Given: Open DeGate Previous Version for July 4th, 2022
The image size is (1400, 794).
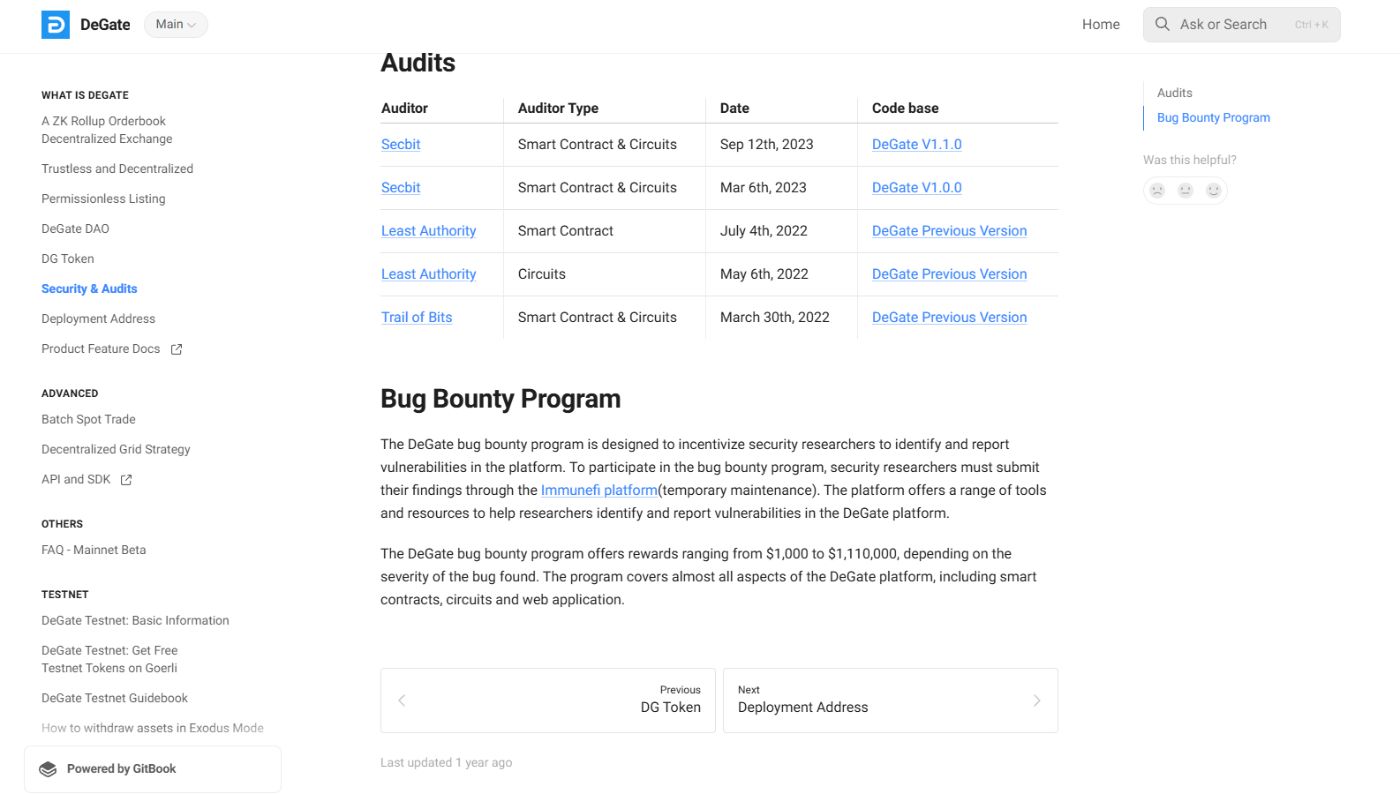Looking at the screenshot, I should point(949,231).
